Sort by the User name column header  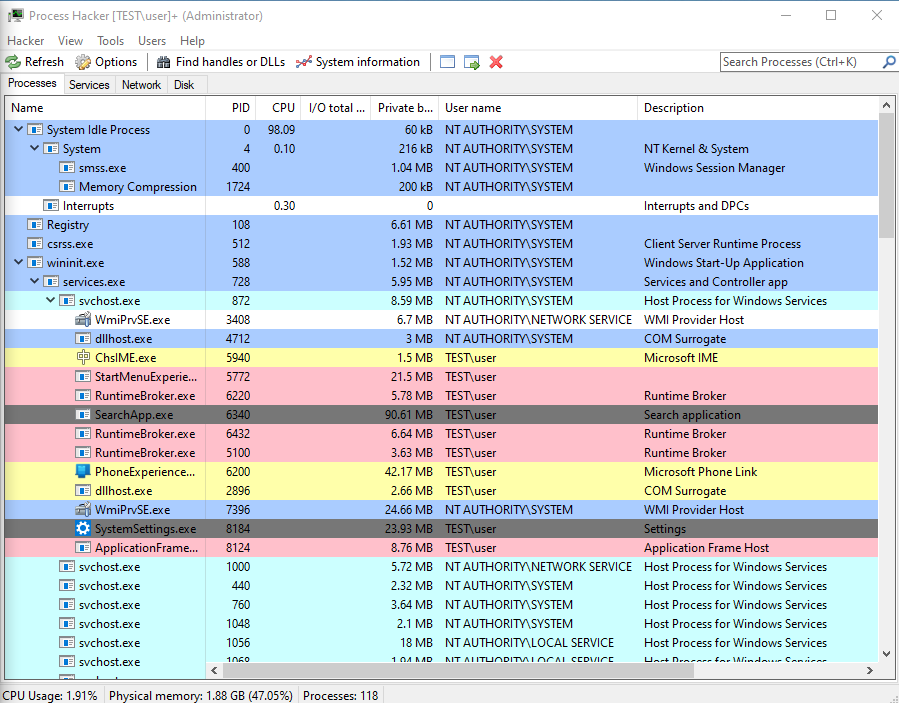(x=538, y=108)
